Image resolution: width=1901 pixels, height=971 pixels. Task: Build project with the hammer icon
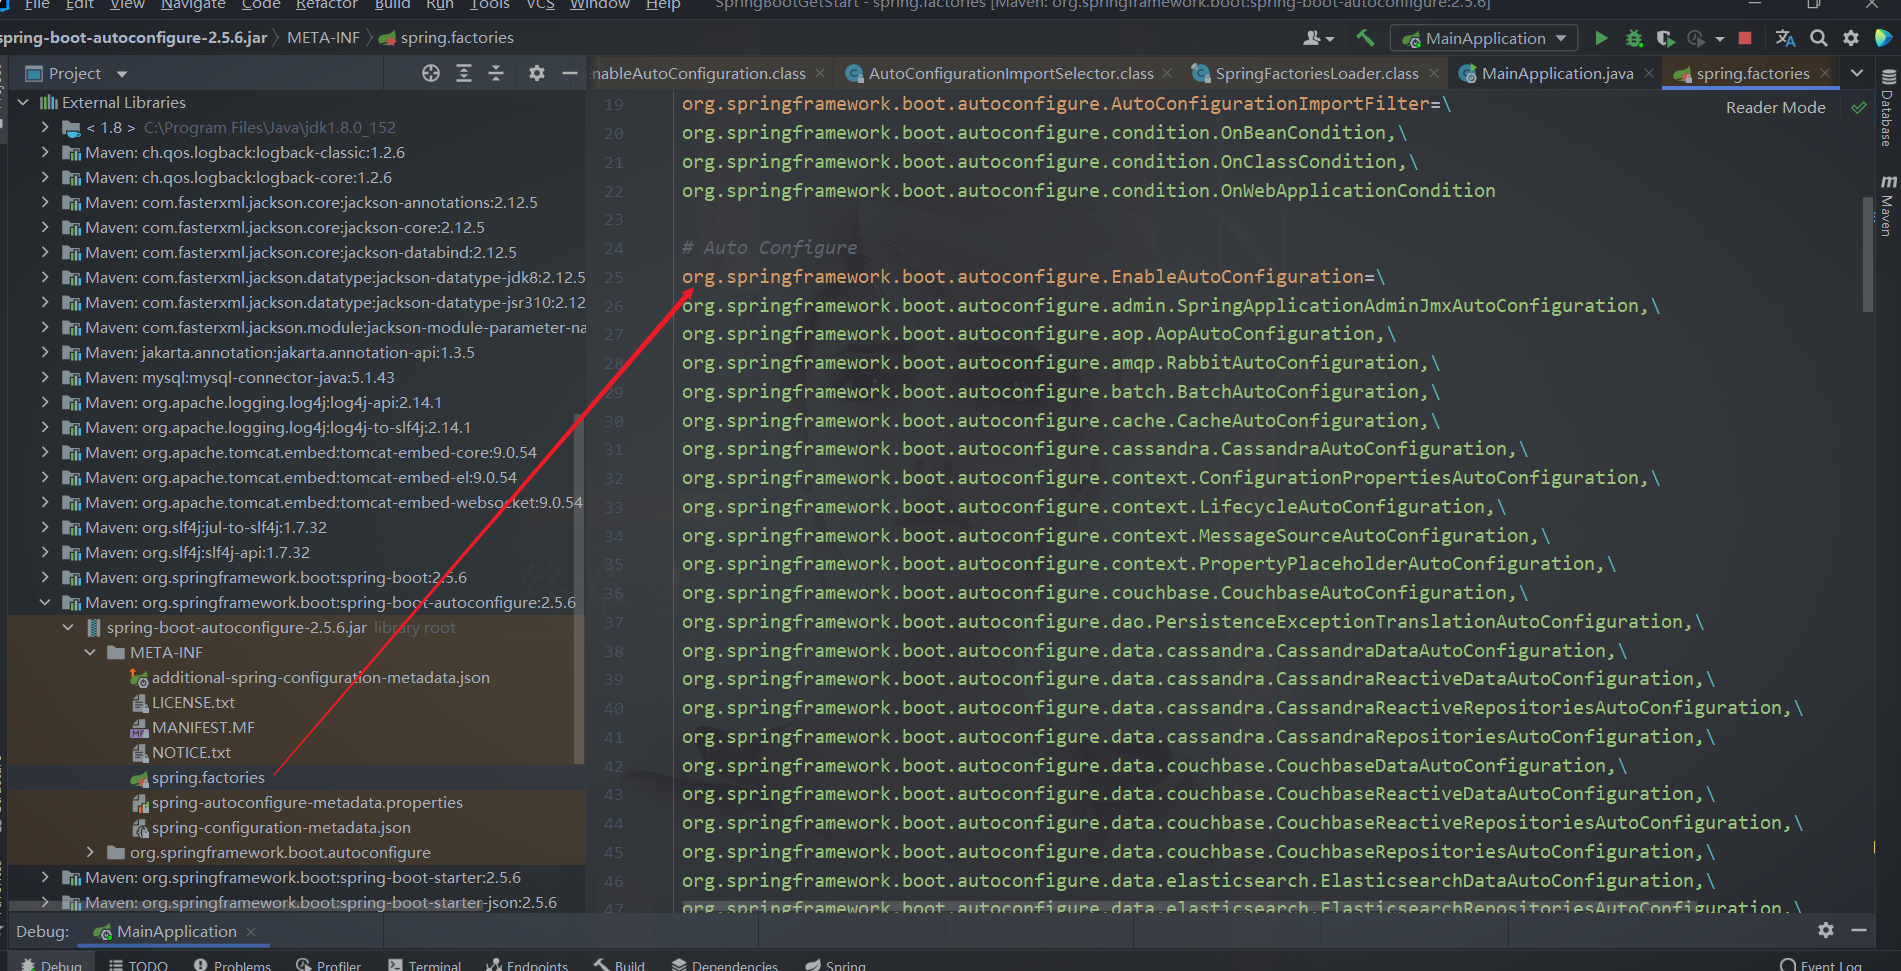tap(1365, 38)
